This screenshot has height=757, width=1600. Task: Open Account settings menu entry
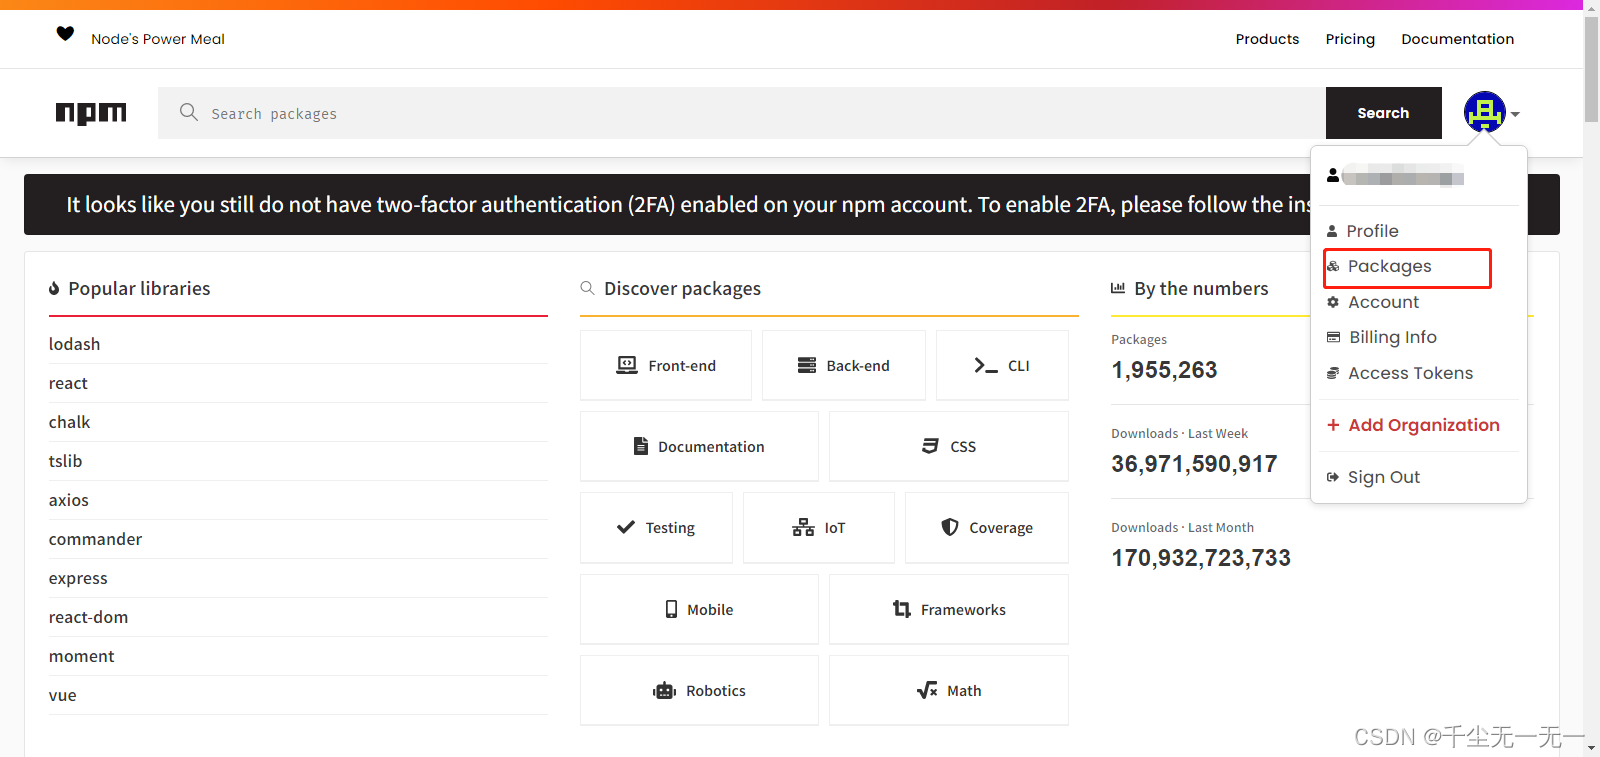click(x=1383, y=302)
